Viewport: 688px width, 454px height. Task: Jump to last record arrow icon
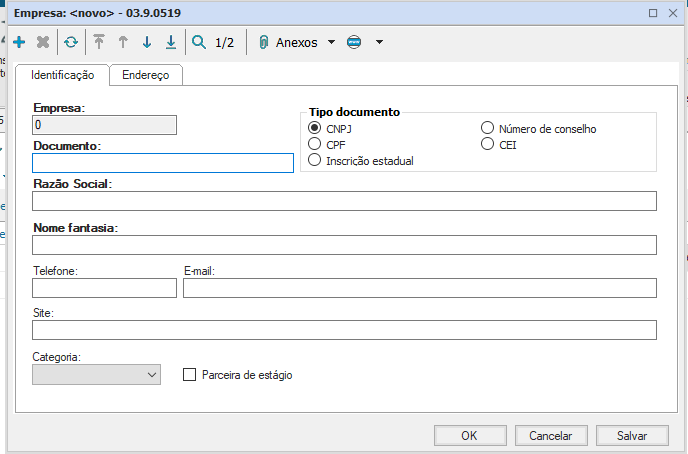pos(170,43)
